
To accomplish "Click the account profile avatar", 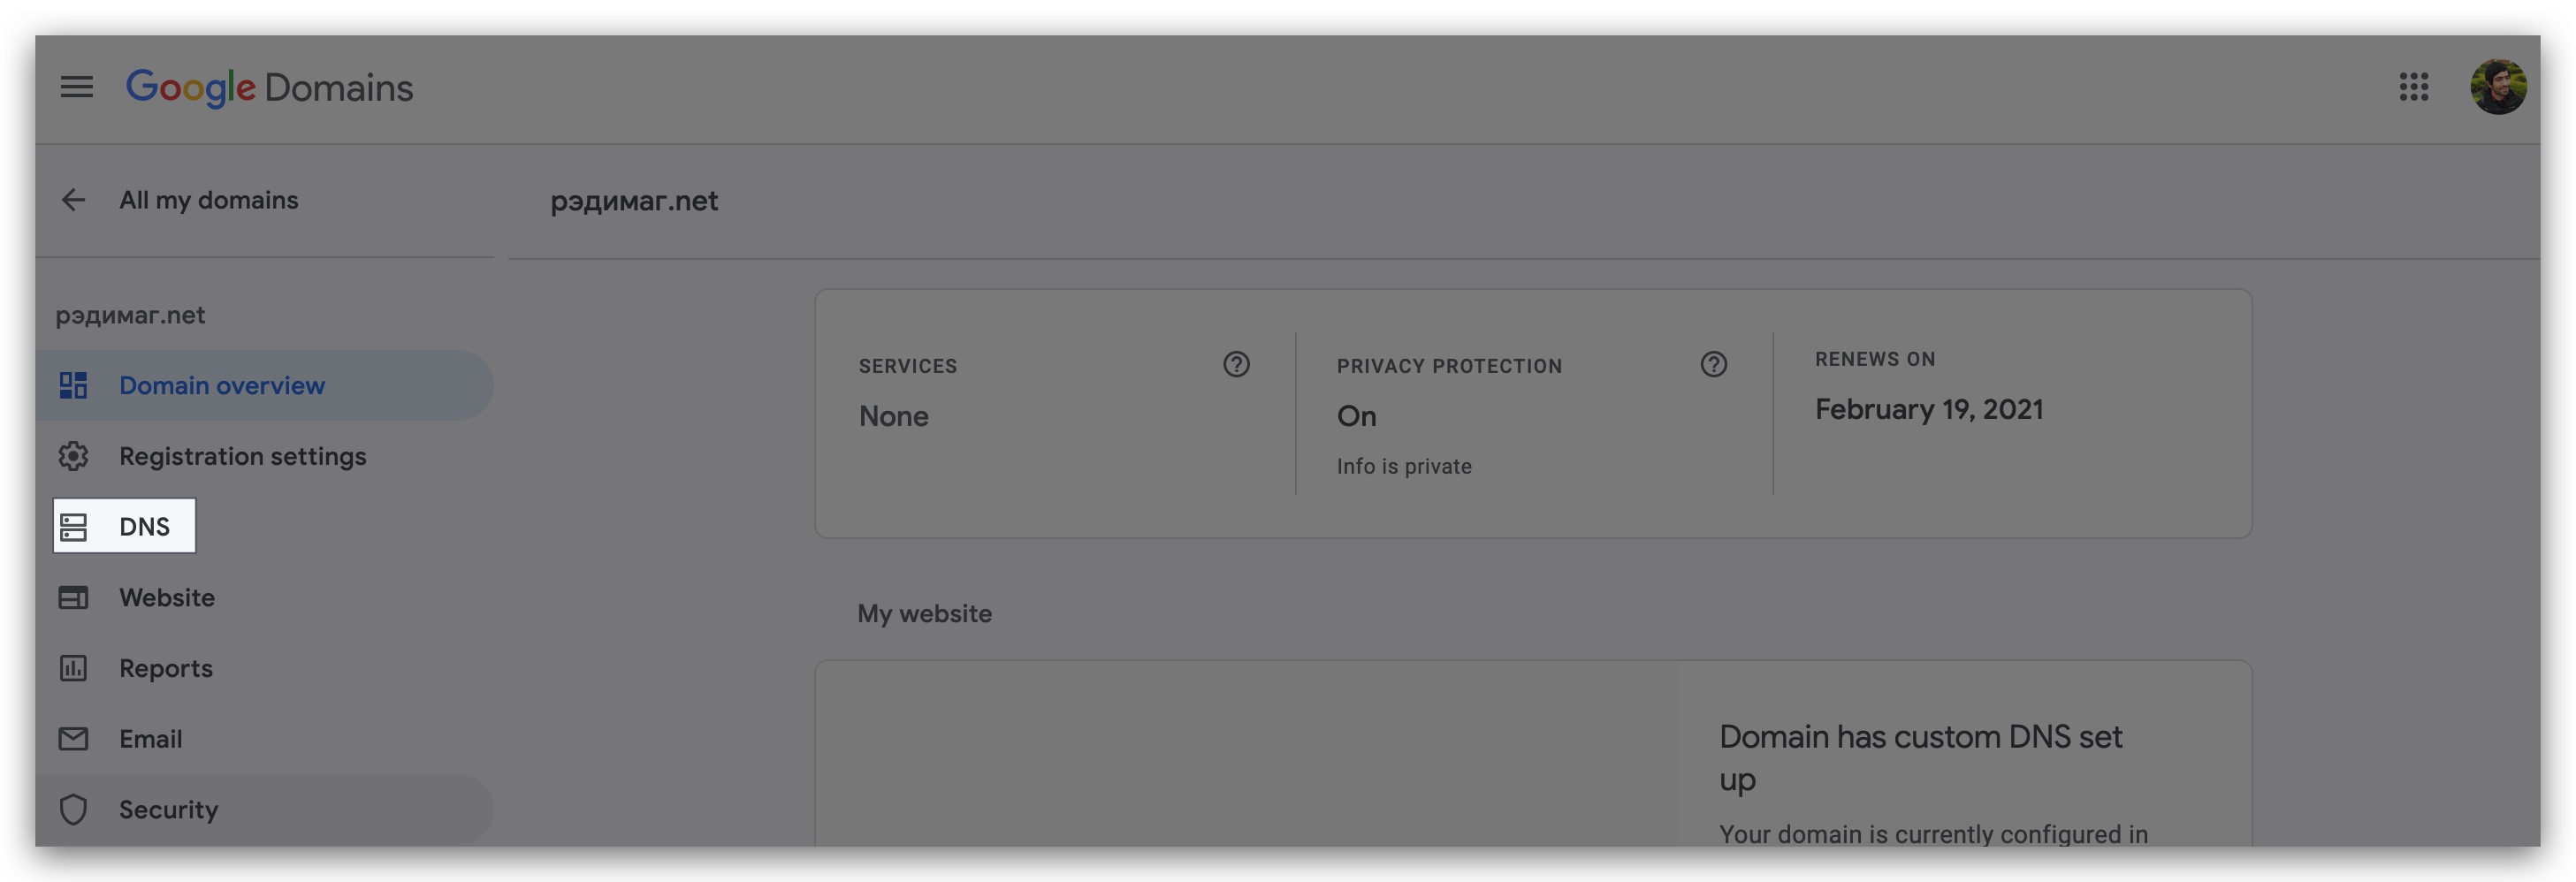I will (2497, 87).
